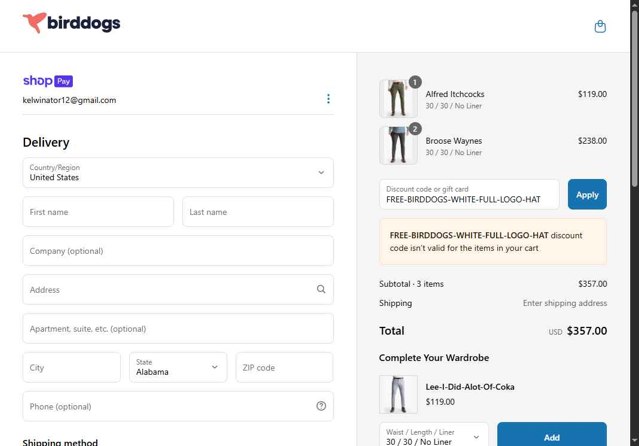Viewport: 639px width, 446px height.
Task: Click the $238.00 price of Broose Waynes
Action: pos(592,141)
